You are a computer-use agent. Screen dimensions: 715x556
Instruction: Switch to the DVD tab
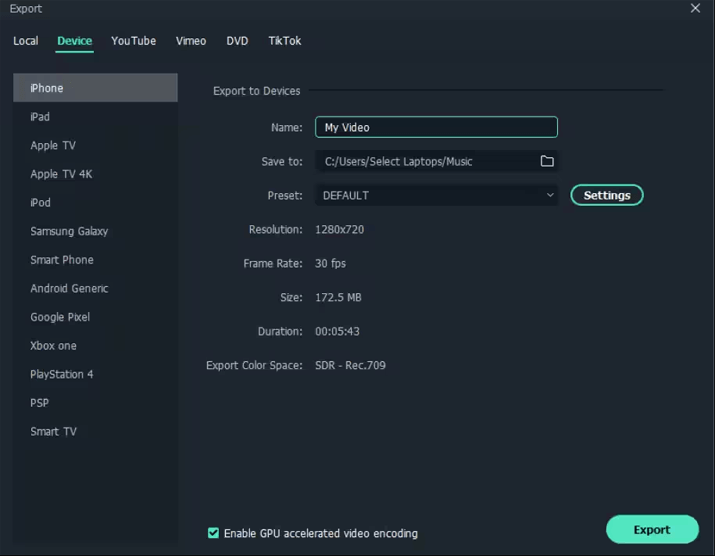click(x=237, y=41)
